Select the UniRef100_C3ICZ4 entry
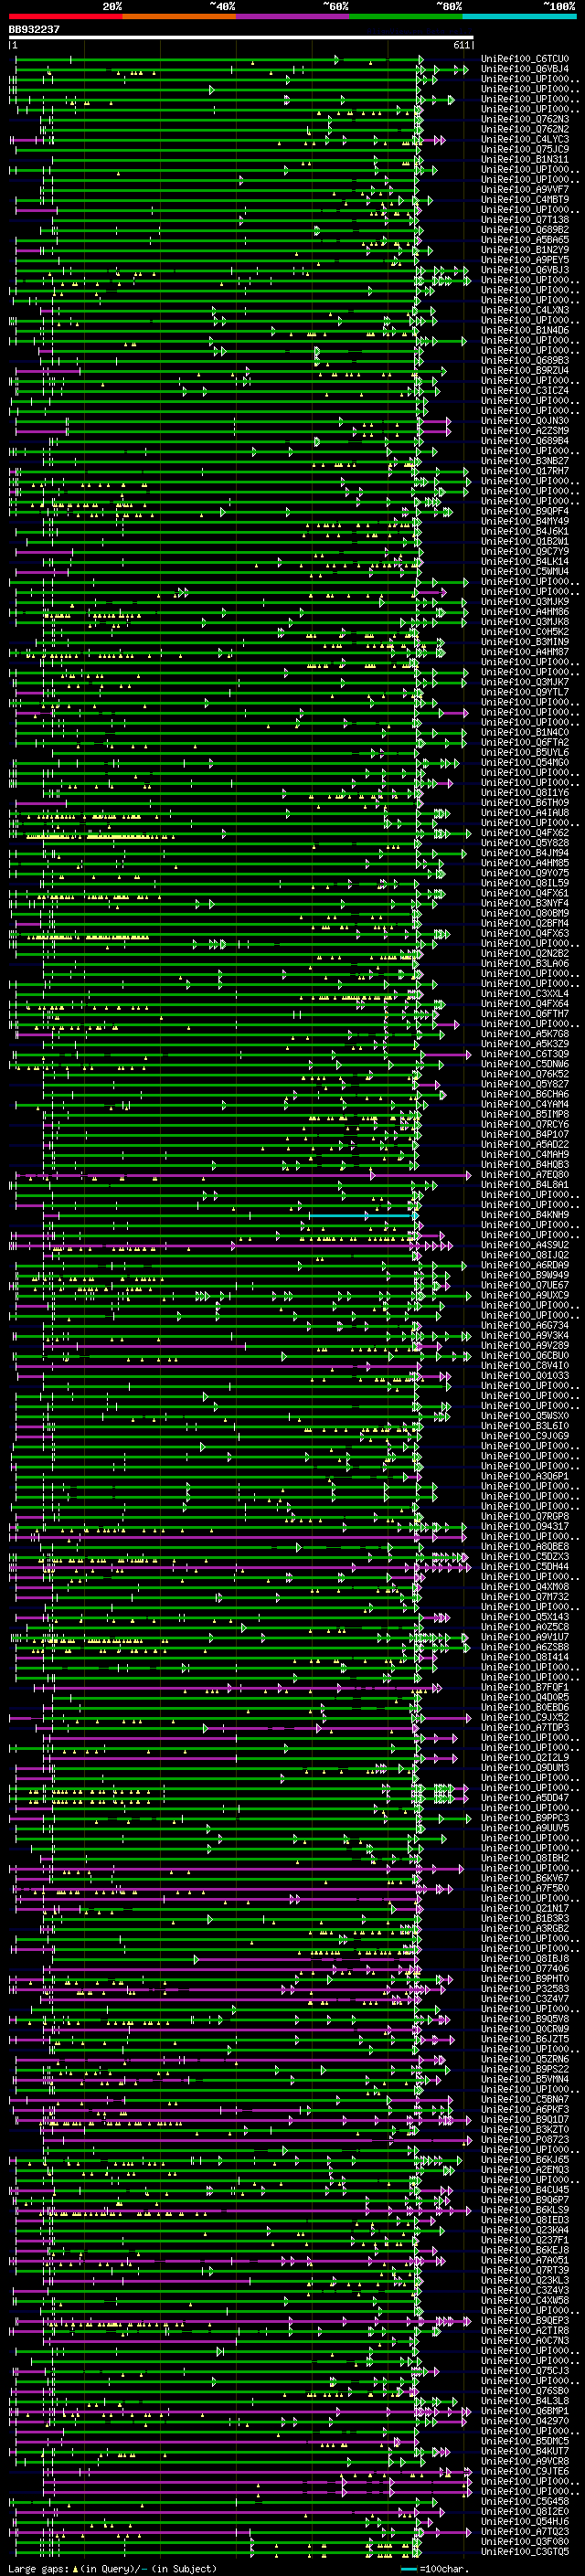The image size is (585, 2576). pos(525,390)
